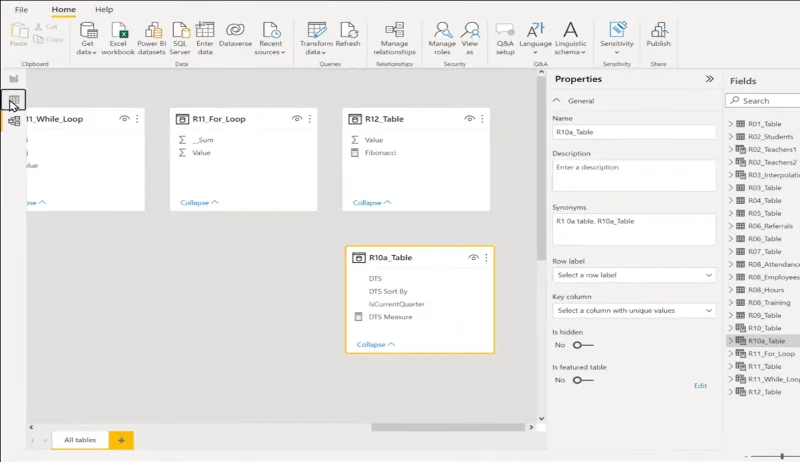800x462 pixels.
Task: Click the Synonyms text box
Action: [x=634, y=229]
